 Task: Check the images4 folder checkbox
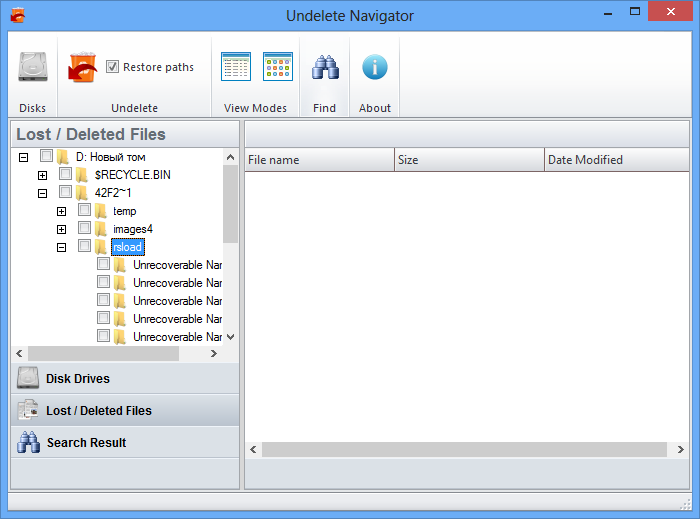point(84,228)
